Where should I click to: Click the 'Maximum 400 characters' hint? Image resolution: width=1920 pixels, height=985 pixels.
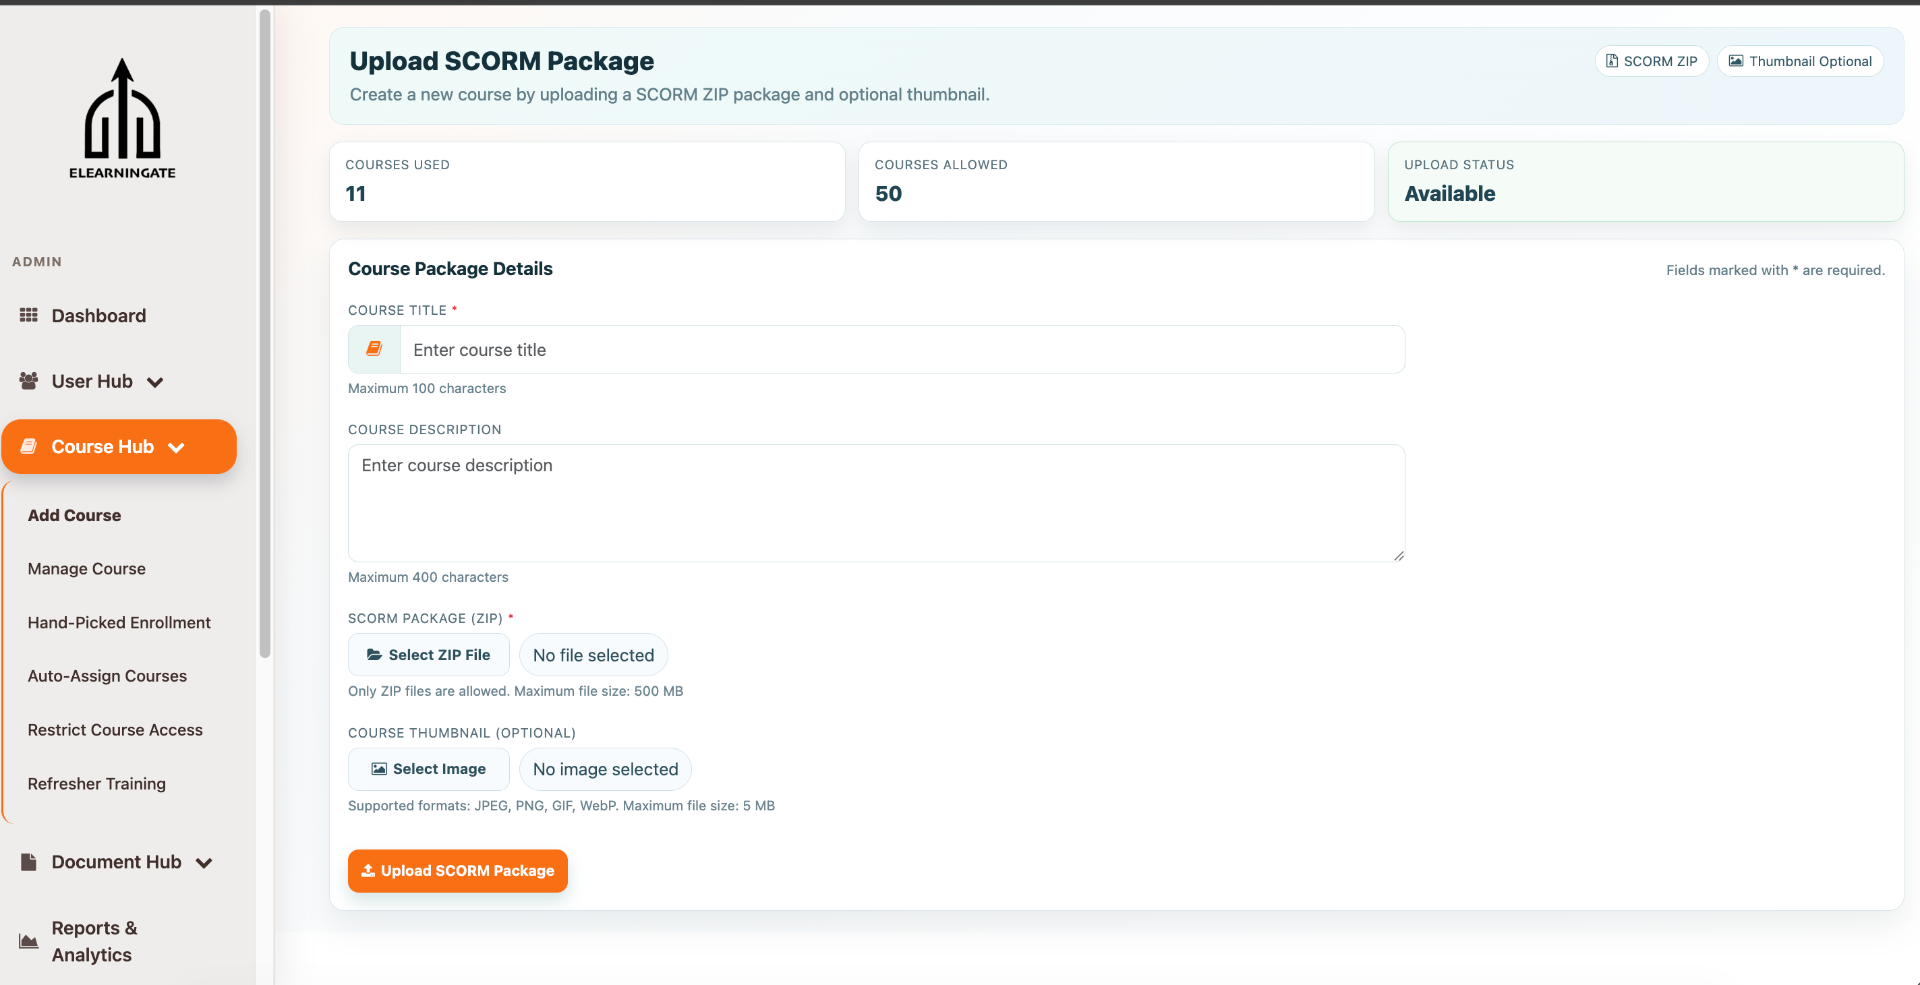pyautogui.click(x=428, y=578)
